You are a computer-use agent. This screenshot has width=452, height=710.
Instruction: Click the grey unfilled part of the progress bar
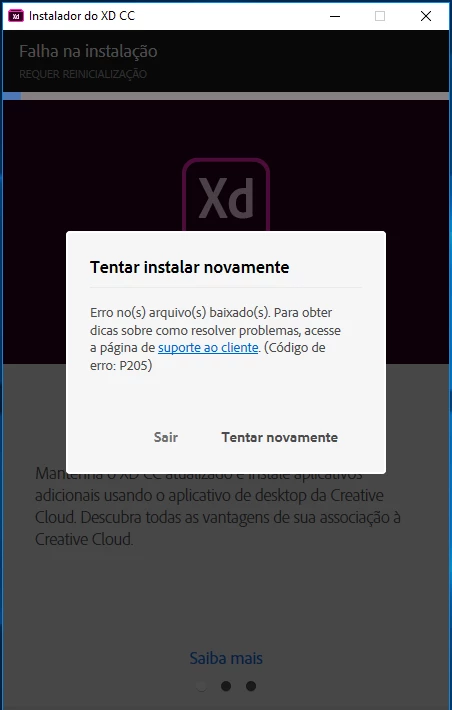tap(235, 96)
